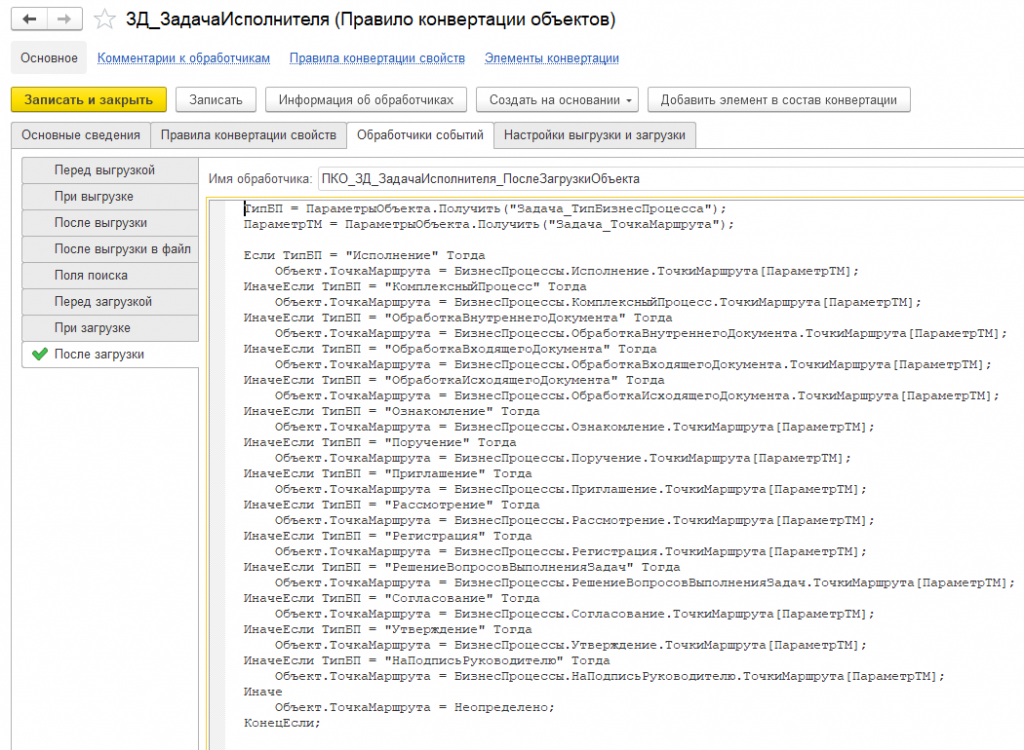Follow the Правила конвертации свойств link
The image size is (1024, 750).
(x=377, y=58)
